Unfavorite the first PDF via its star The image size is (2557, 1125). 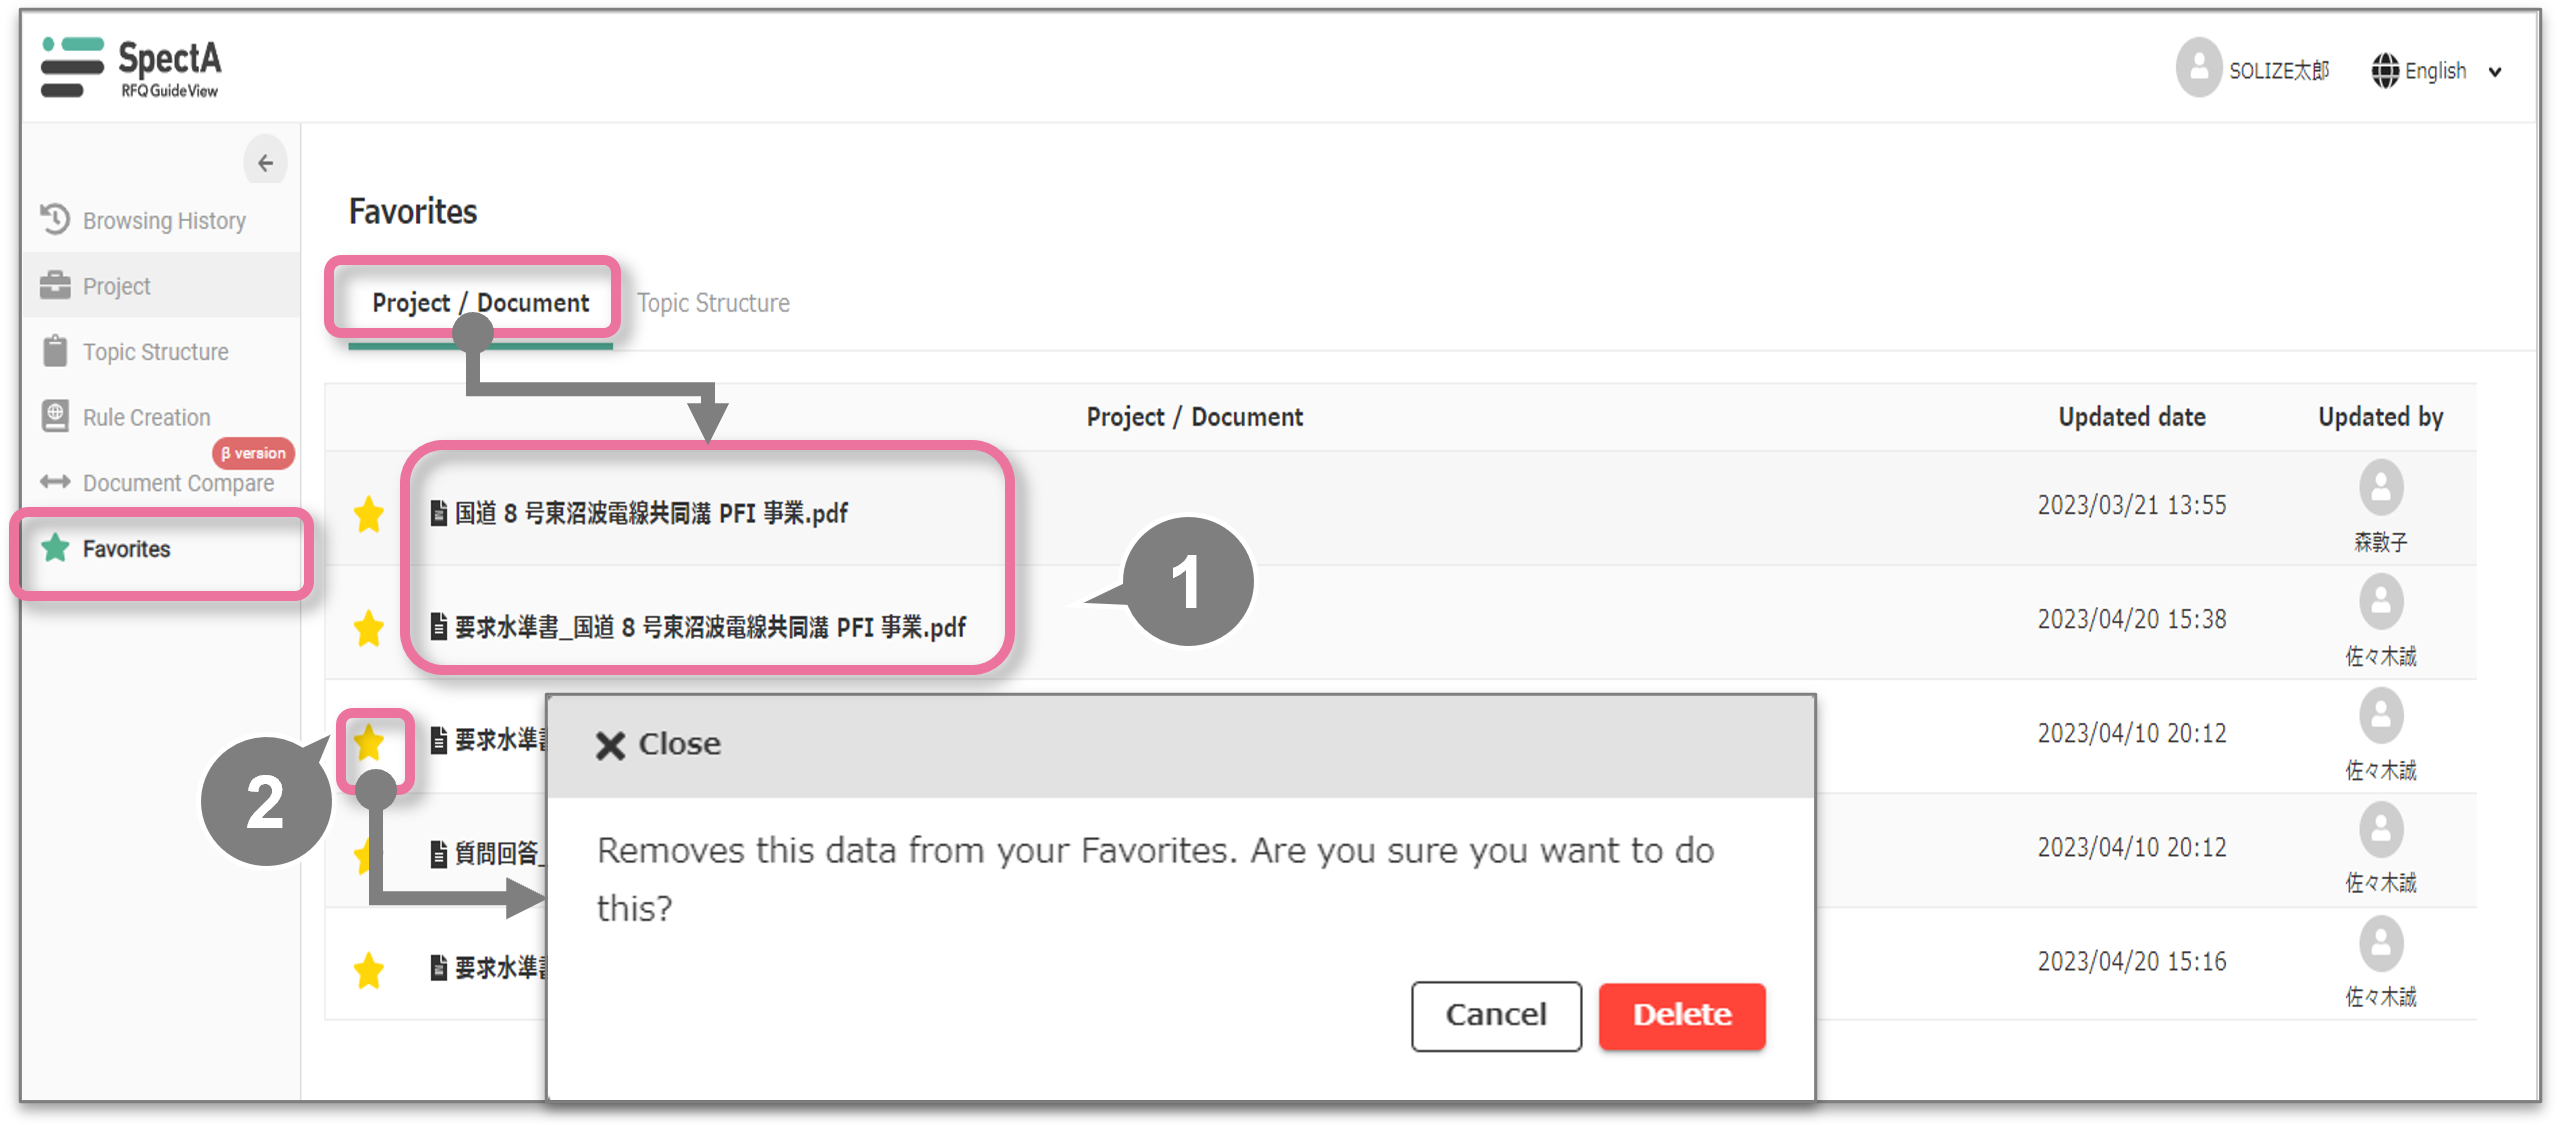[369, 514]
